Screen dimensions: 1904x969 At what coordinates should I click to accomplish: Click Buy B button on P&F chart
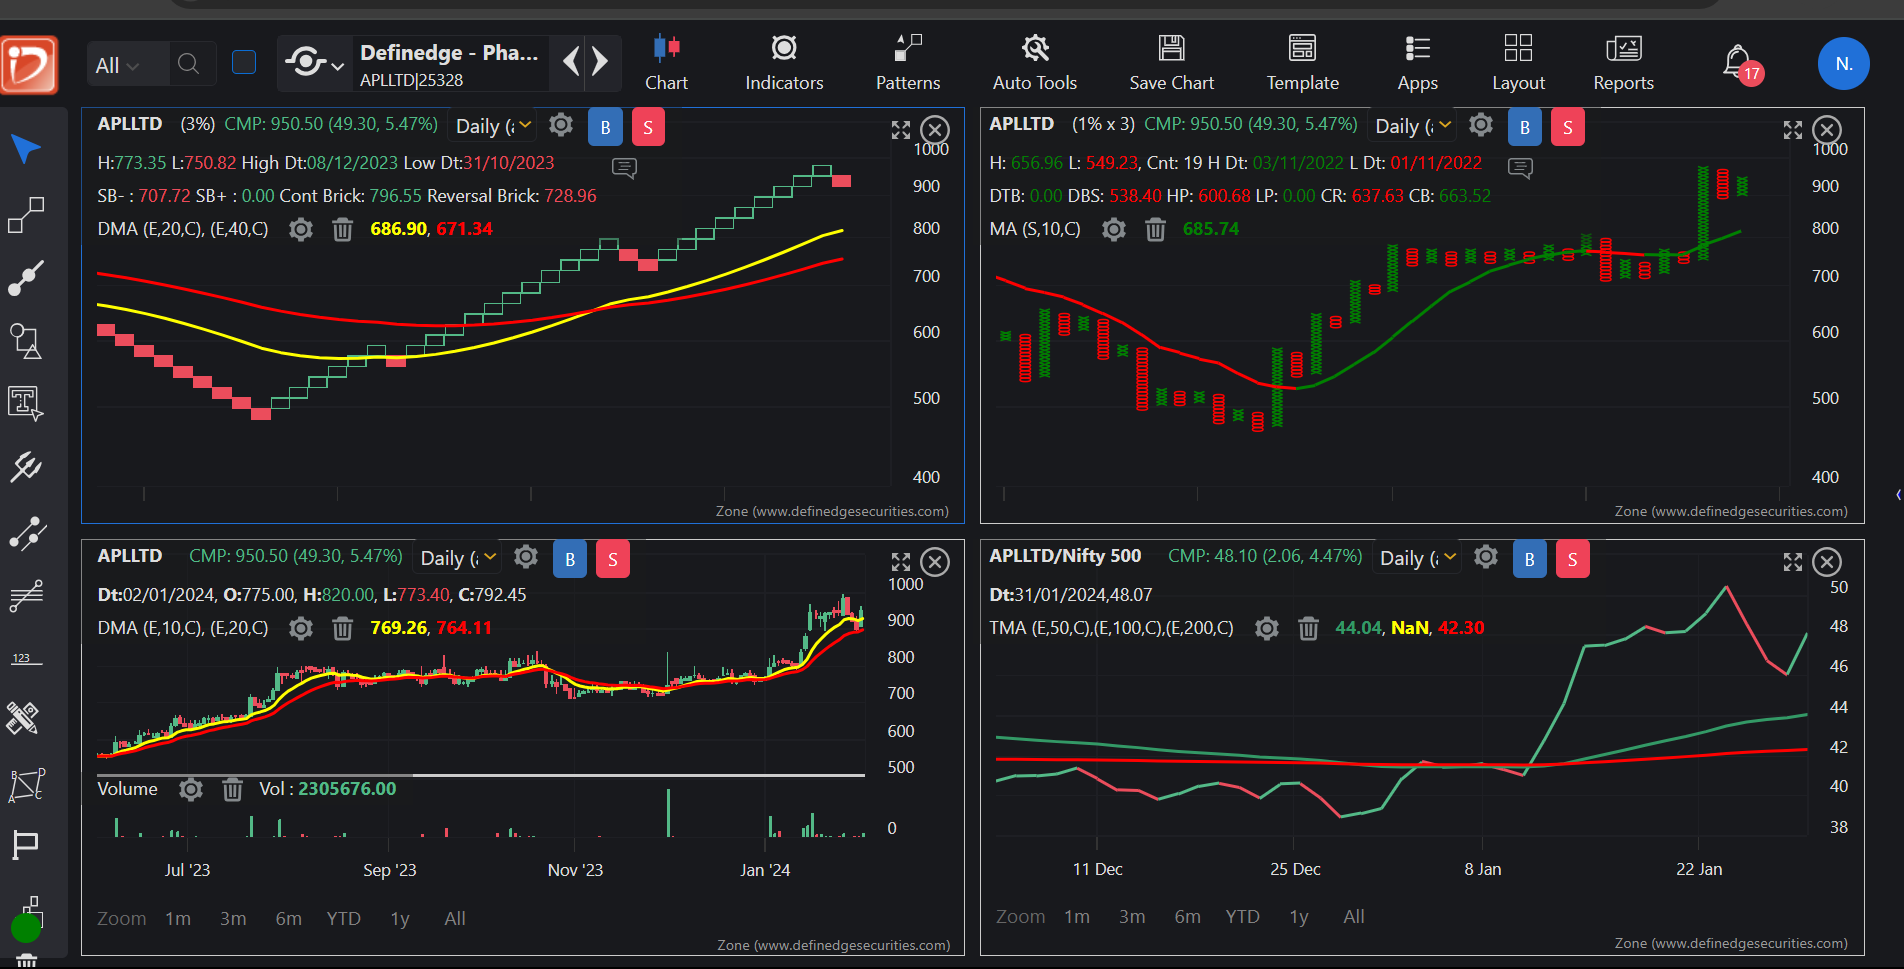[1524, 127]
